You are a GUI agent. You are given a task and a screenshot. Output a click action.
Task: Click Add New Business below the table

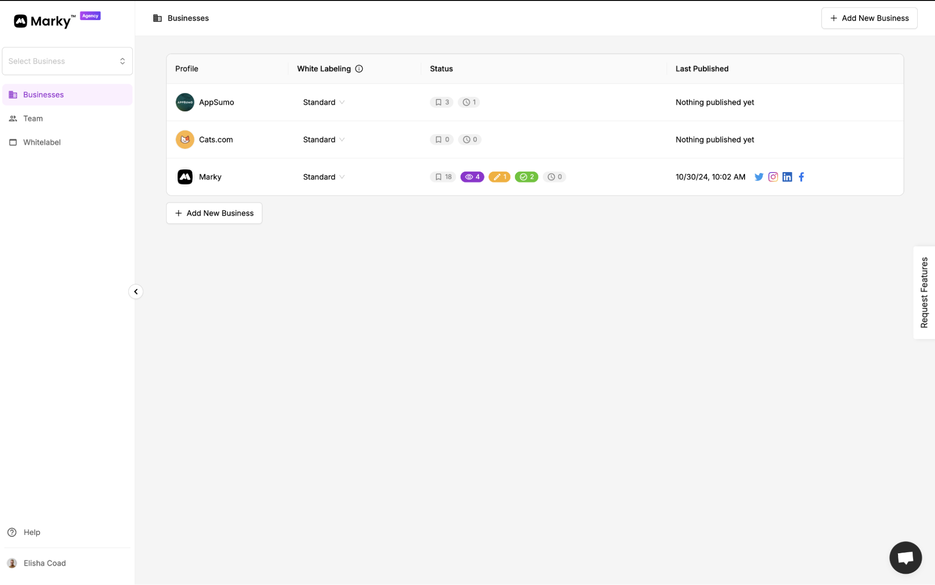tap(214, 212)
